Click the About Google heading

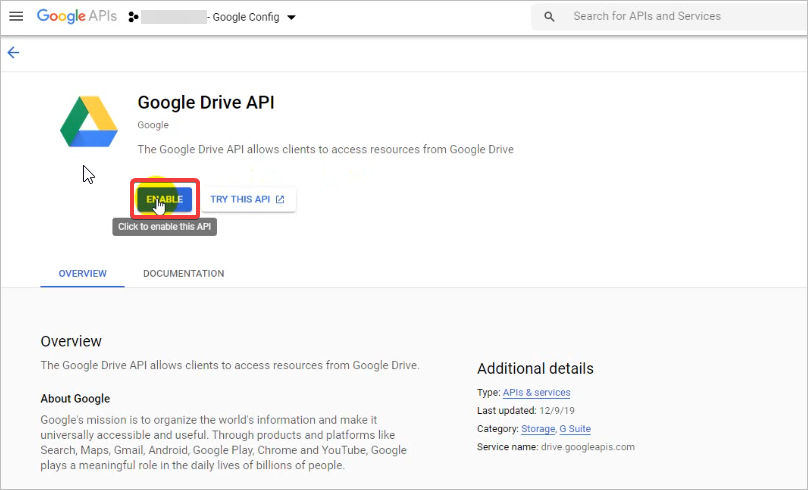[x=75, y=398]
